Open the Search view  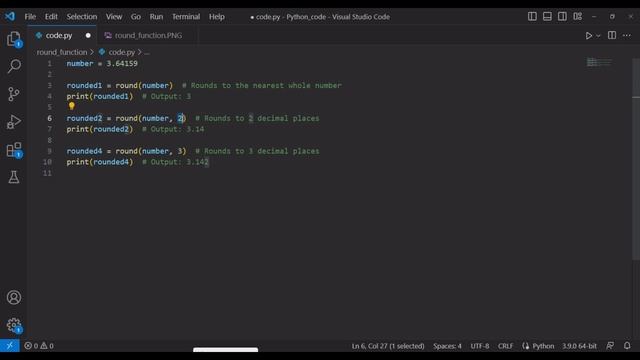(x=14, y=66)
